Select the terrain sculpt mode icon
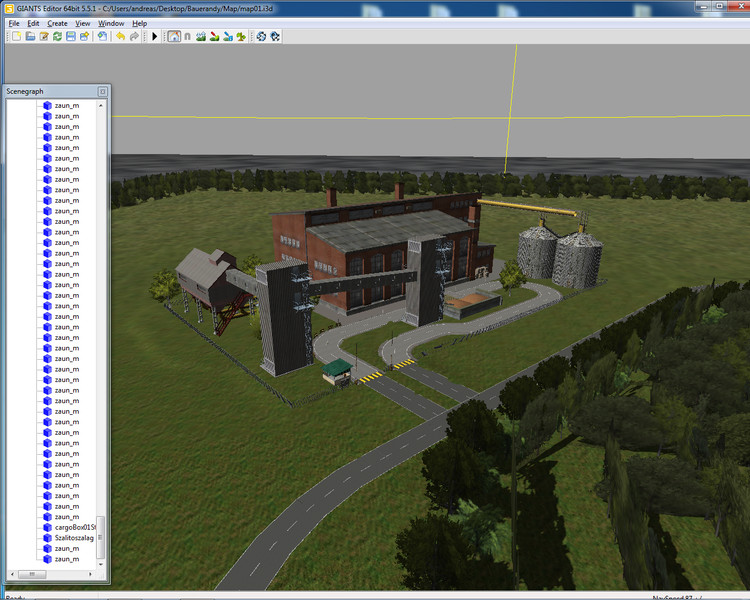 click(201, 36)
